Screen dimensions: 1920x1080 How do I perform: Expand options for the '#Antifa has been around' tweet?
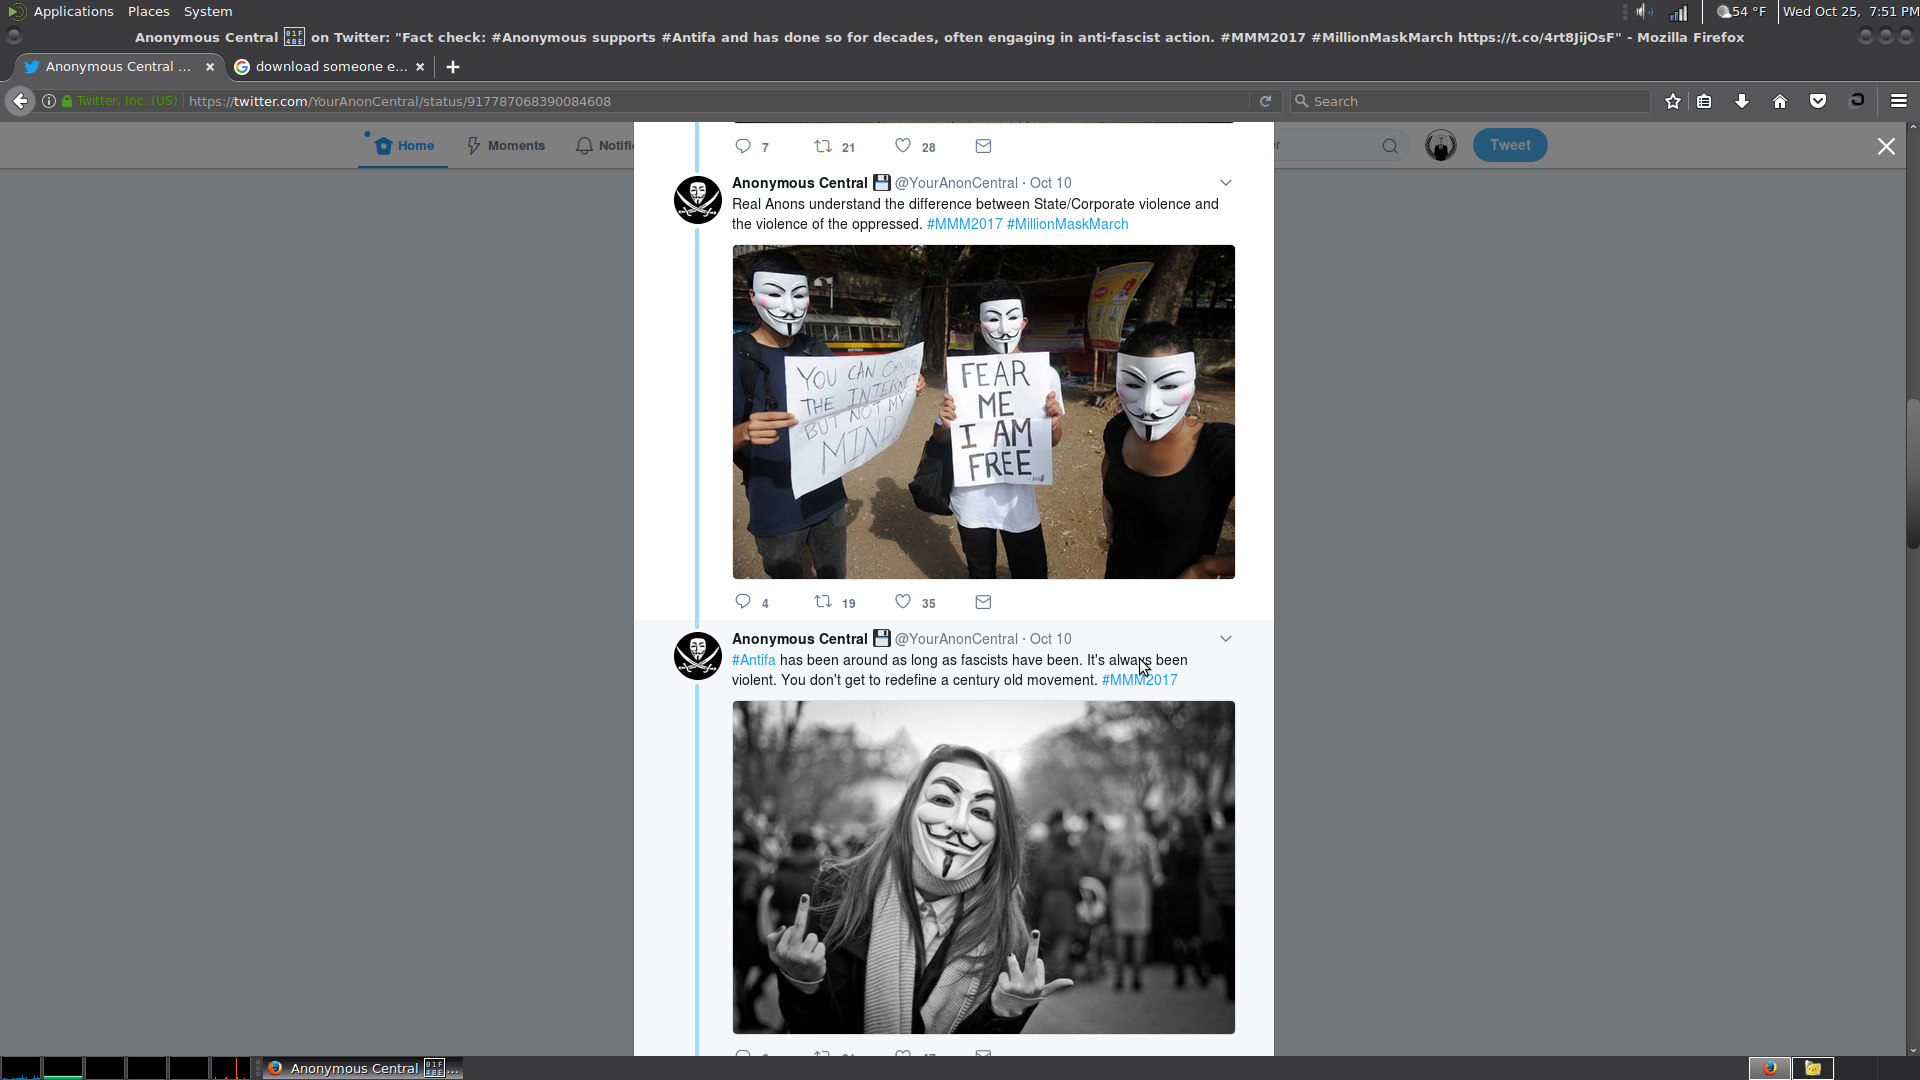coord(1225,639)
